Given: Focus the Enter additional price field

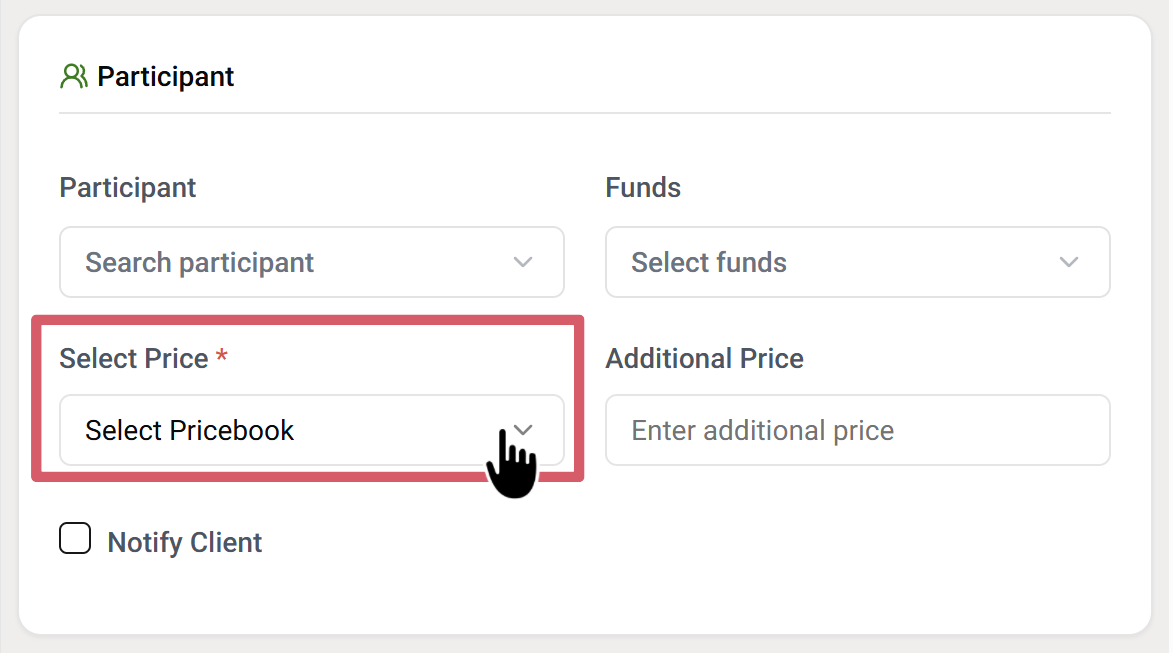Looking at the screenshot, I should pyautogui.click(x=857, y=430).
